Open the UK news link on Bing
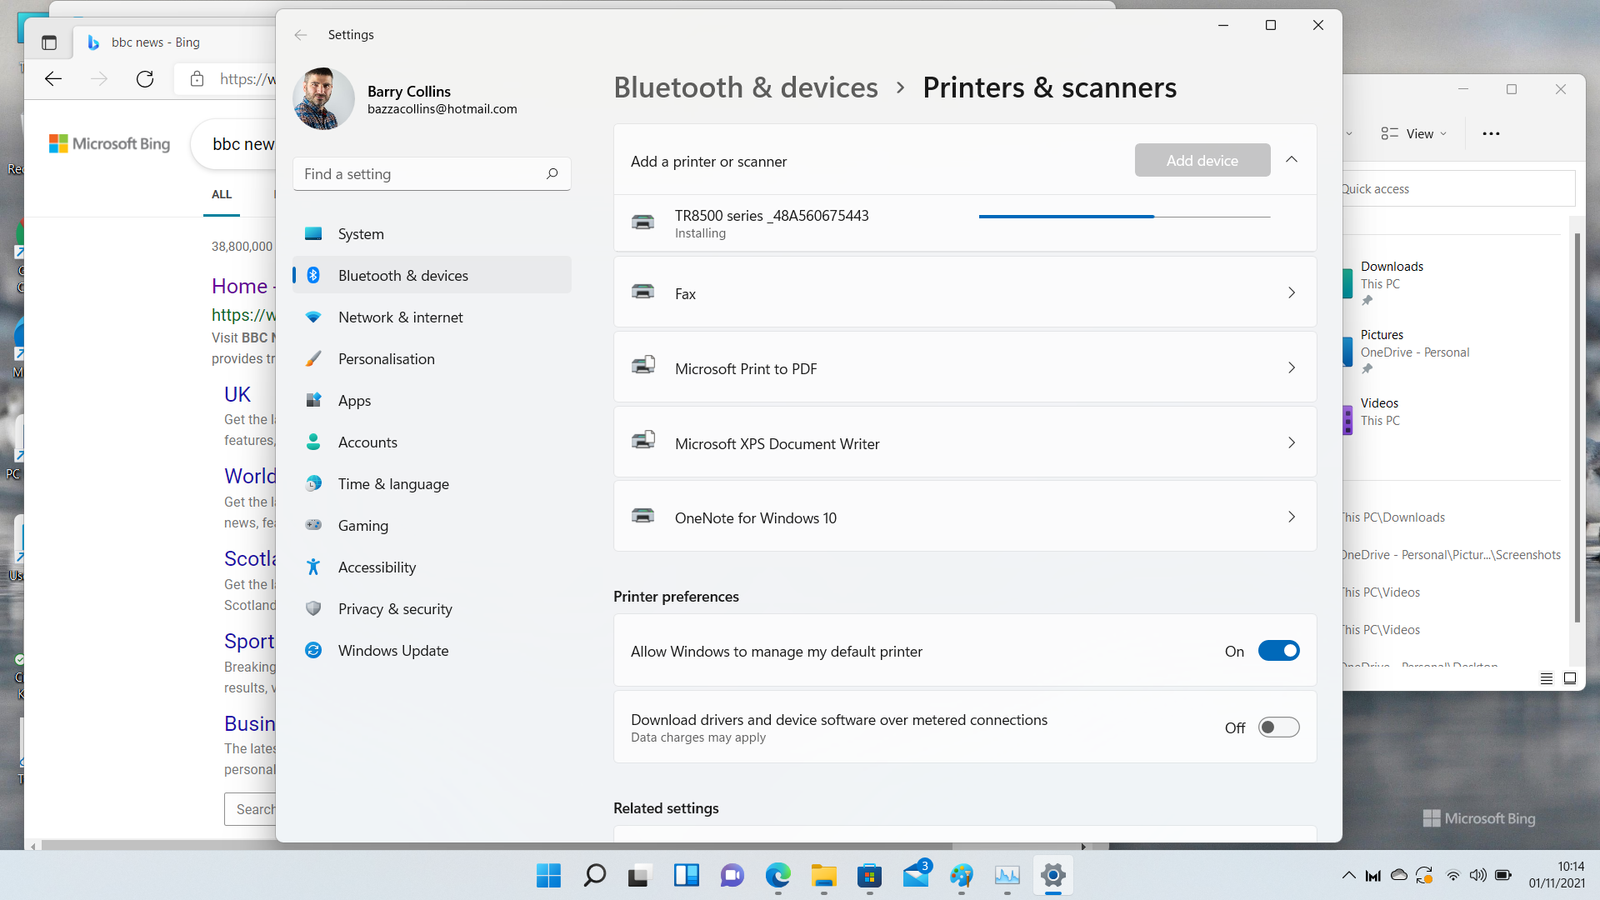The height and width of the screenshot is (900, 1600). pyautogui.click(x=237, y=394)
